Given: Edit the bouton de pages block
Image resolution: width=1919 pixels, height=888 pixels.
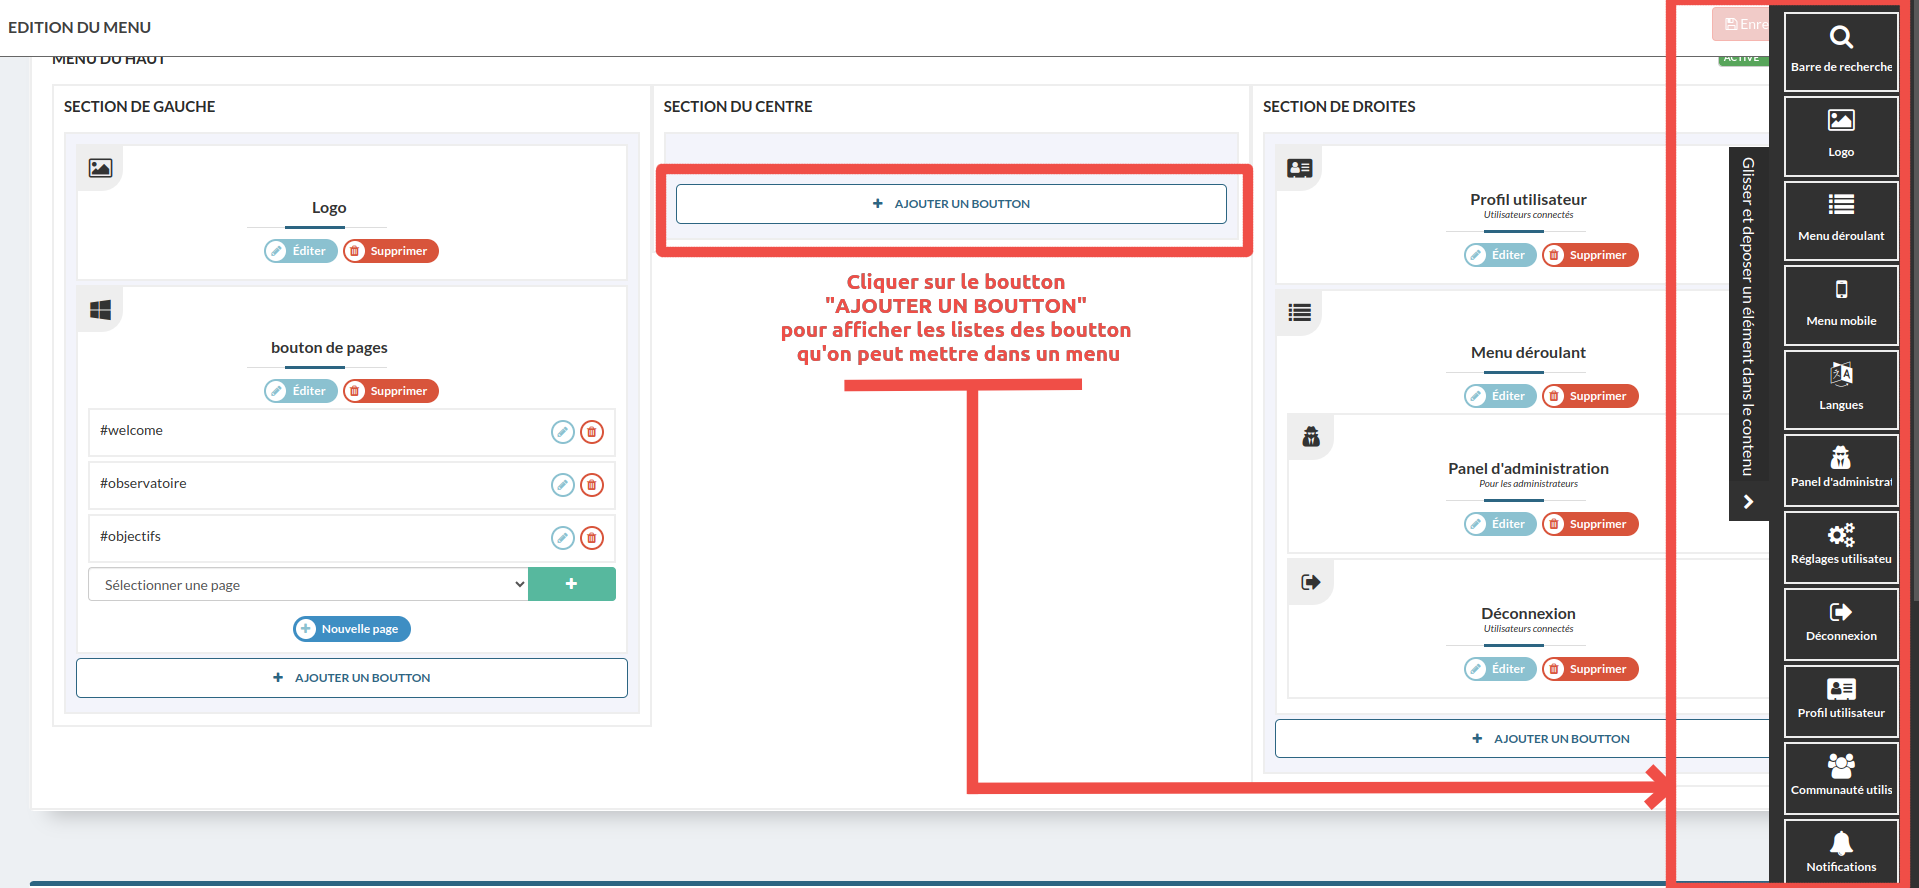Looking at the screenshot, I should point(300,391).
